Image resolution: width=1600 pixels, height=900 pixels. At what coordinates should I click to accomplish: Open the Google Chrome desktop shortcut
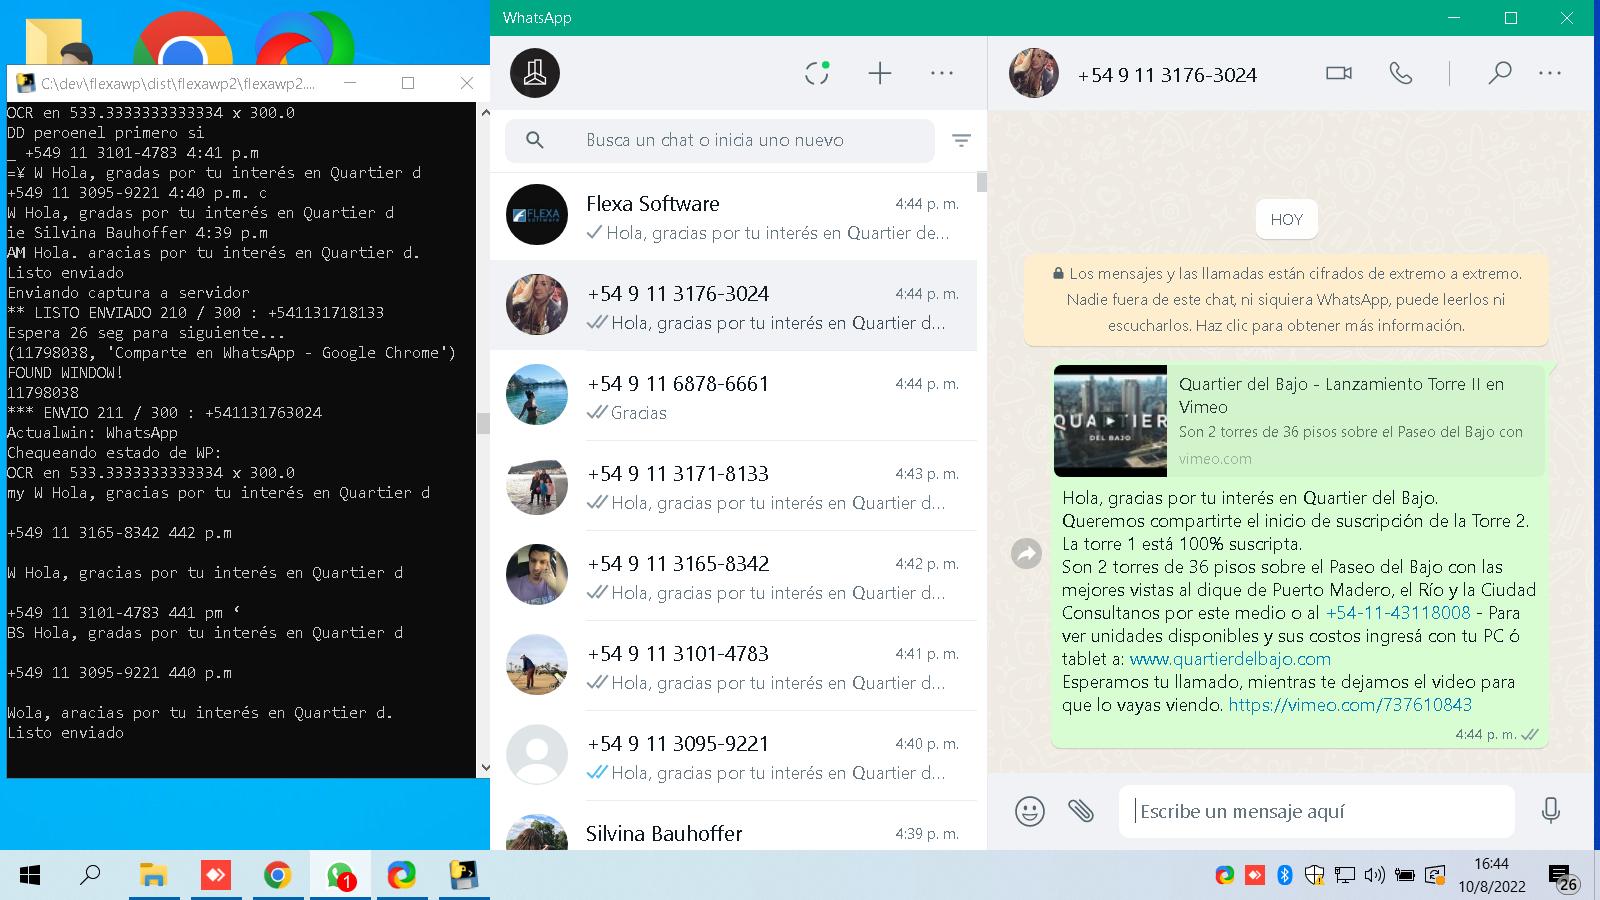[x=183, y=40]
